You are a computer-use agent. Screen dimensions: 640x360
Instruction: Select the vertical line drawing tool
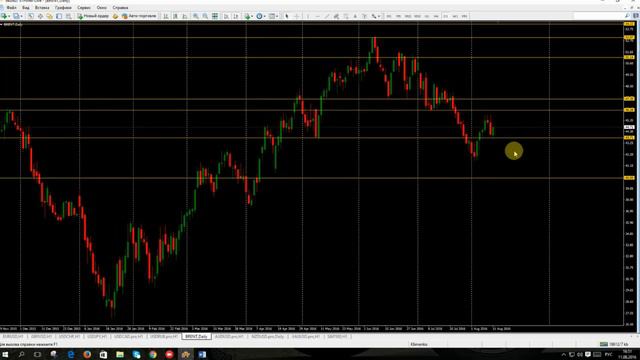[x=308, y=16]
